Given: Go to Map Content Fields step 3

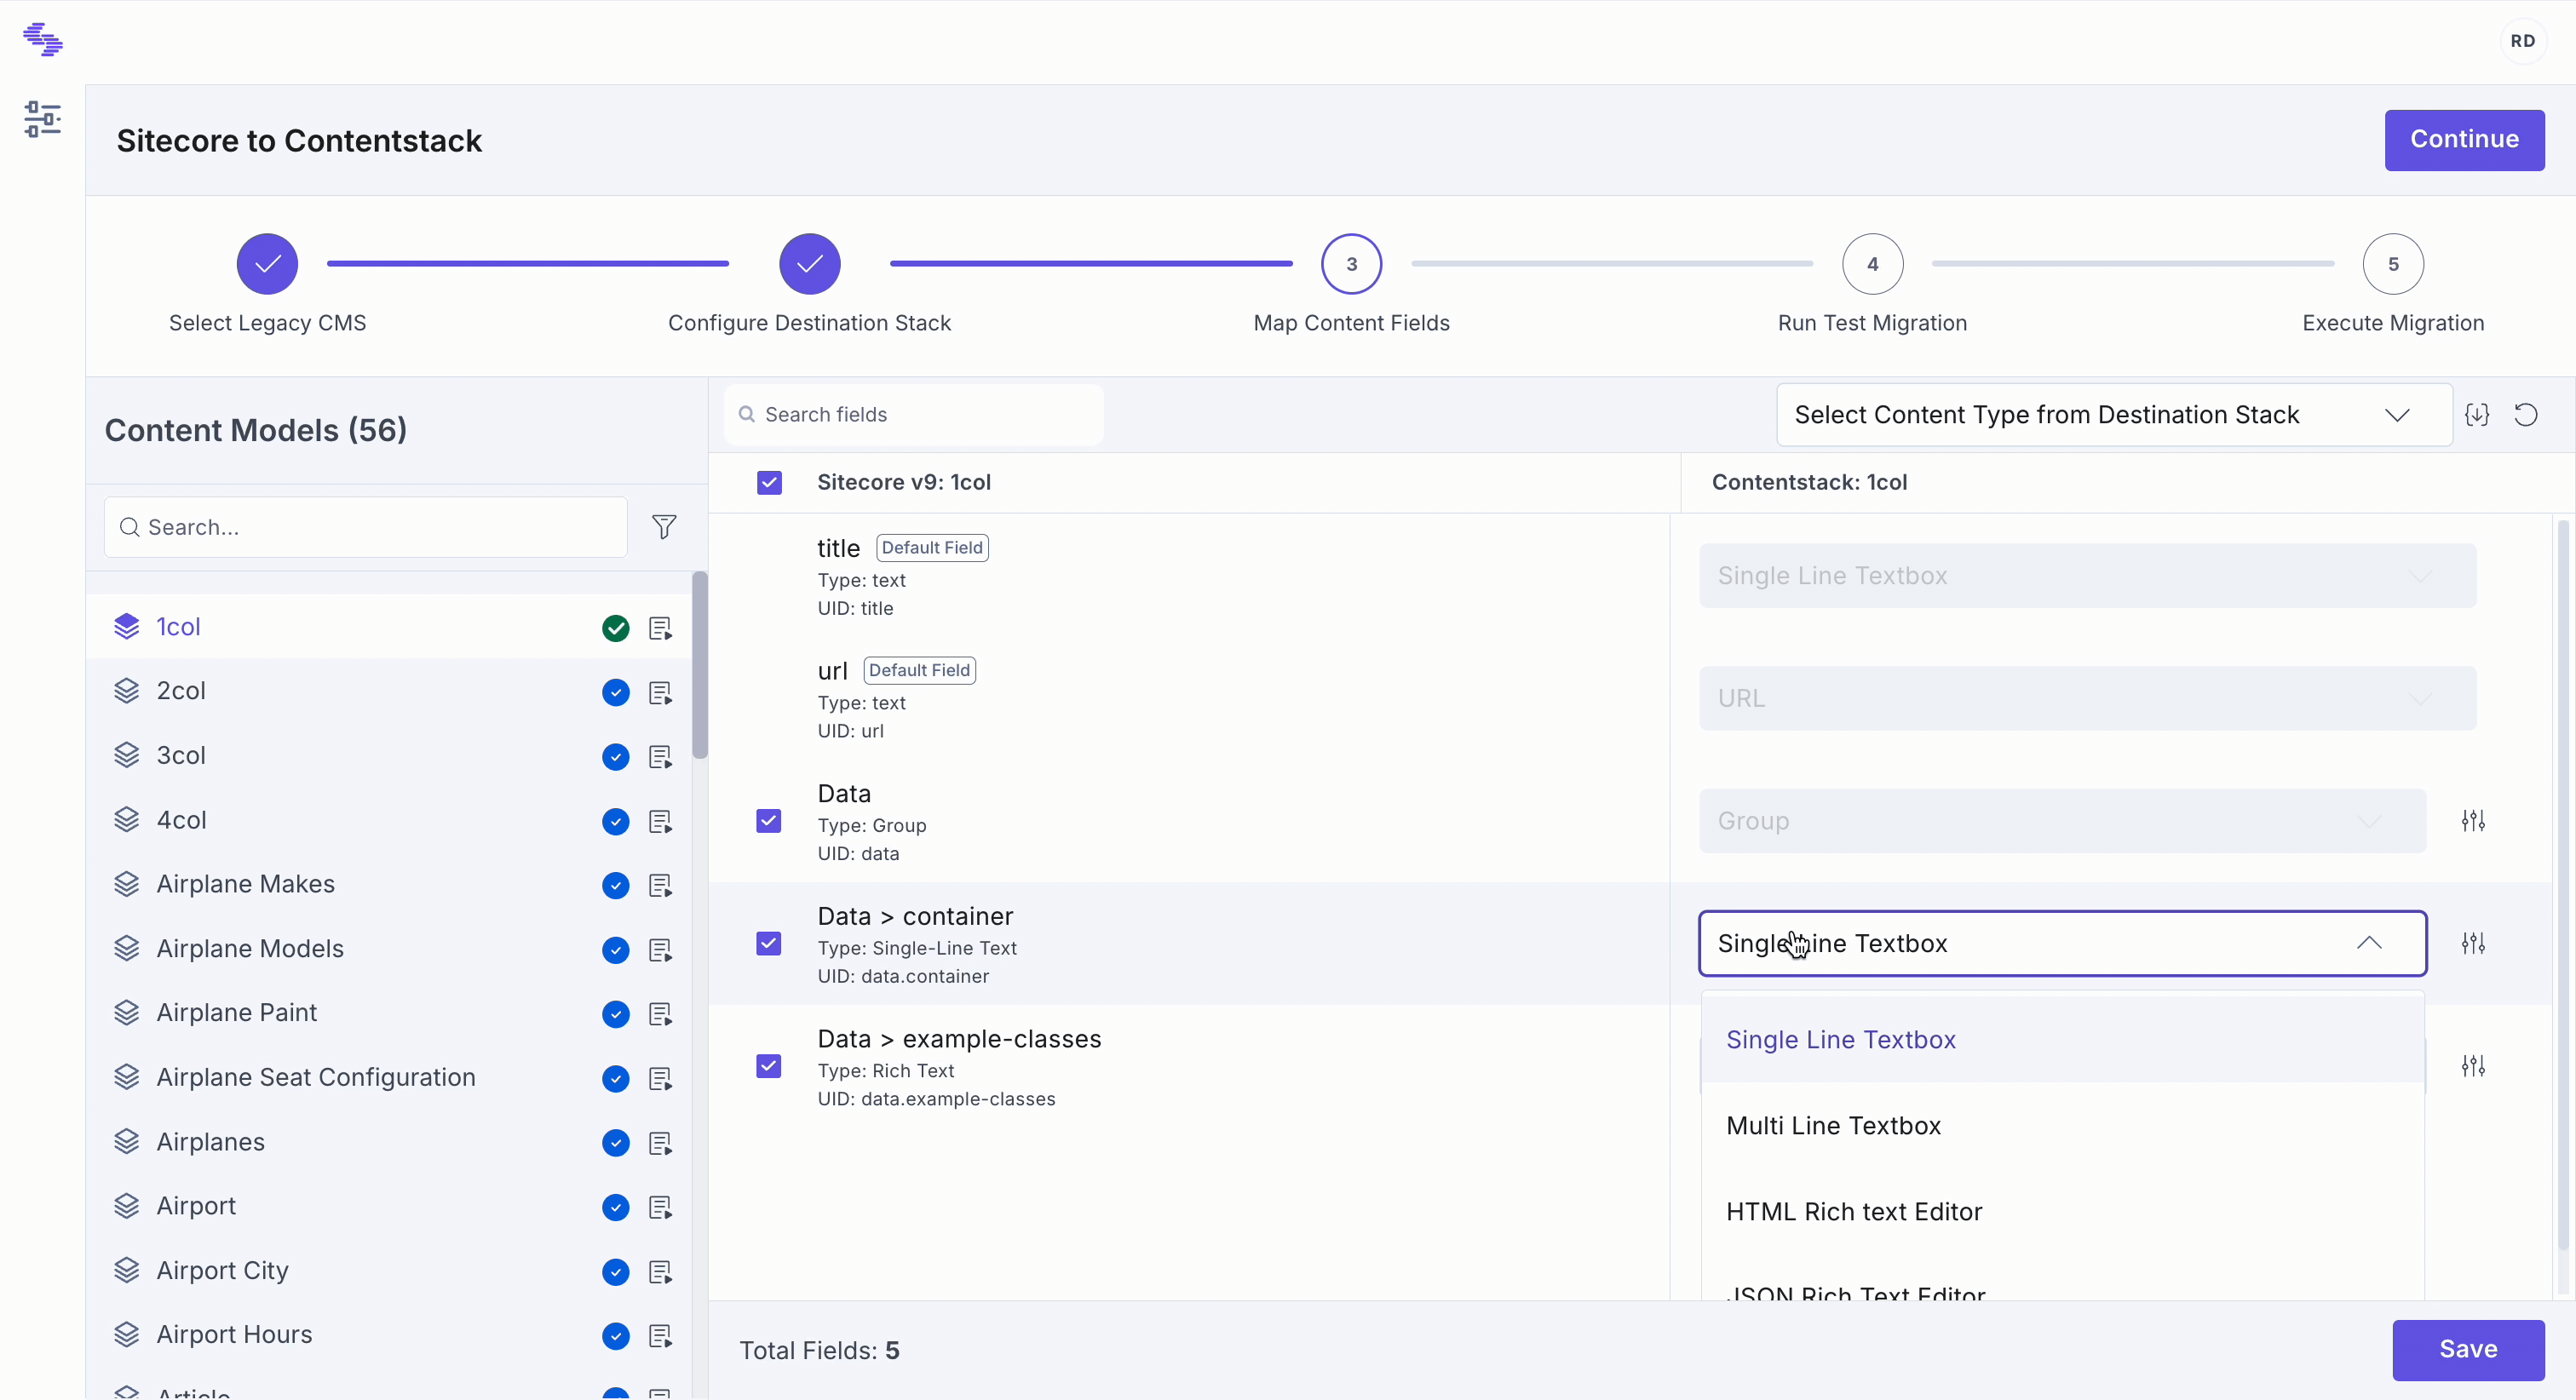Looking at the screenshot, I should (x=1351, y=264).
